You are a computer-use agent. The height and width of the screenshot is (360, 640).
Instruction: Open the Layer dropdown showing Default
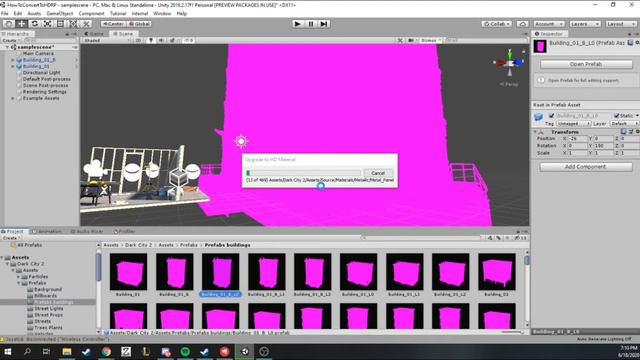624,123
